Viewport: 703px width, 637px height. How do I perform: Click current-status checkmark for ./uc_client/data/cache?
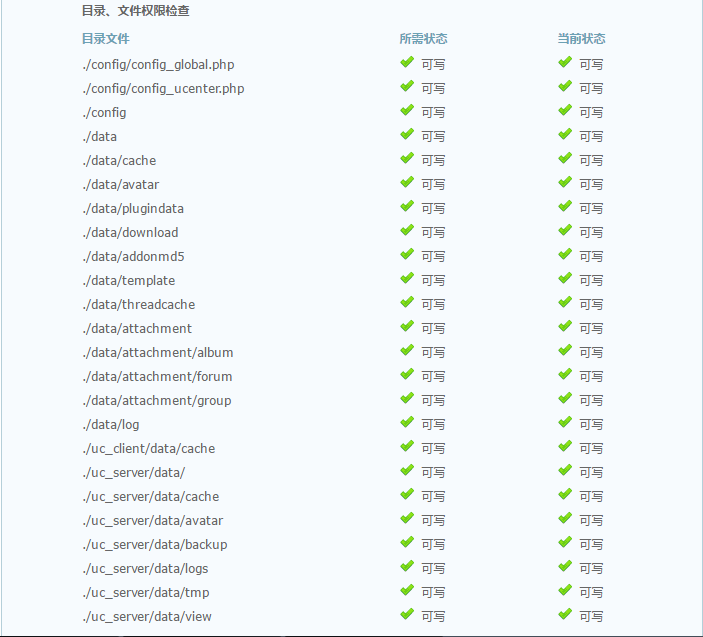pyautogui.click(x=565, y=446)
